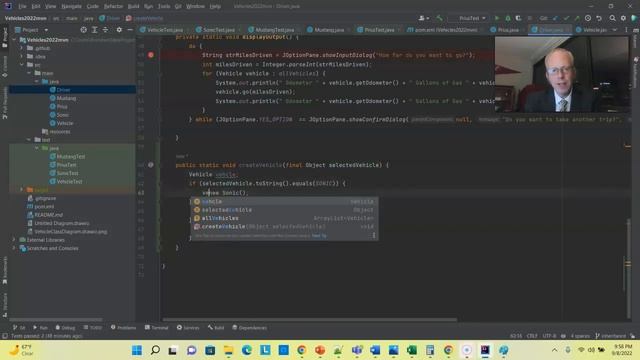The width and height of the screenshot is (640, 360).
Task: Open TODO tool window
Action: [x=93, y=327]
